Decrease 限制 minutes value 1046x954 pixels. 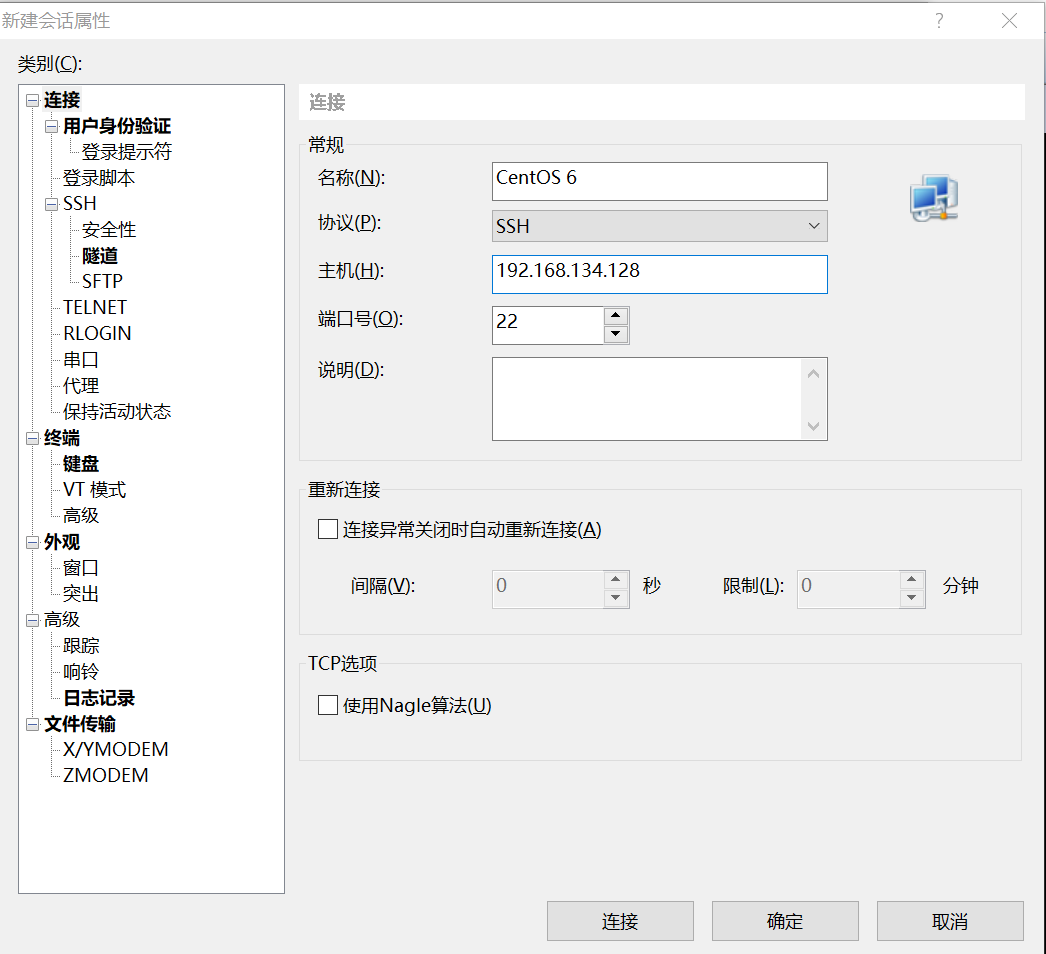[x=911, y=598]
